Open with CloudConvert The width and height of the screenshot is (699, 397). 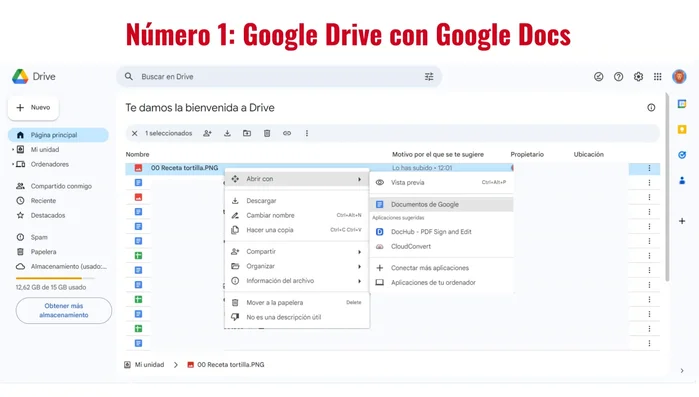pos(442,246)
